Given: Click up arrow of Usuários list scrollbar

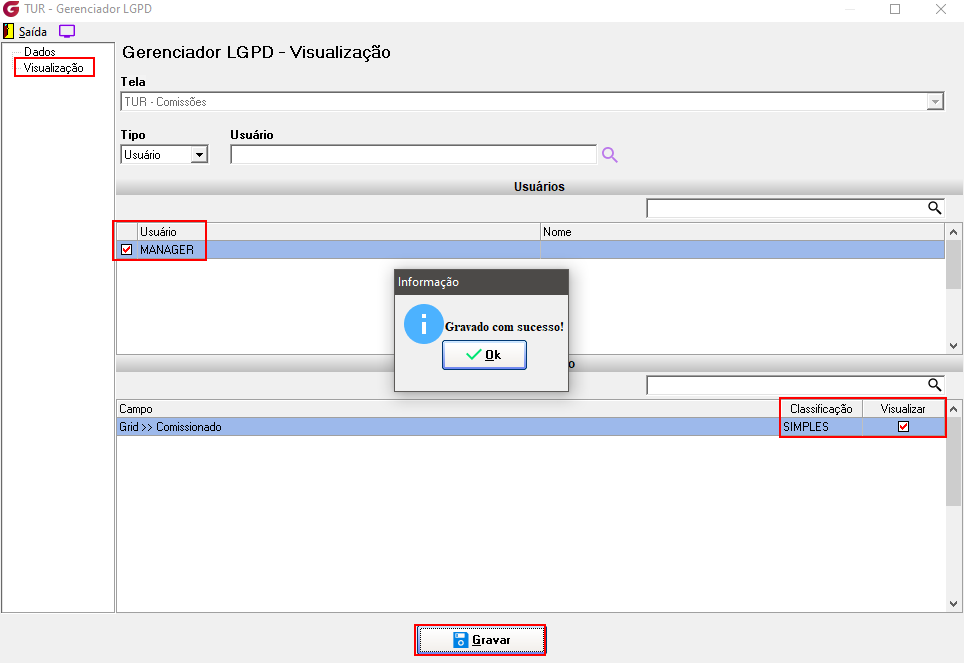Looking at the screenshot, I should click(x=954, y=232).
